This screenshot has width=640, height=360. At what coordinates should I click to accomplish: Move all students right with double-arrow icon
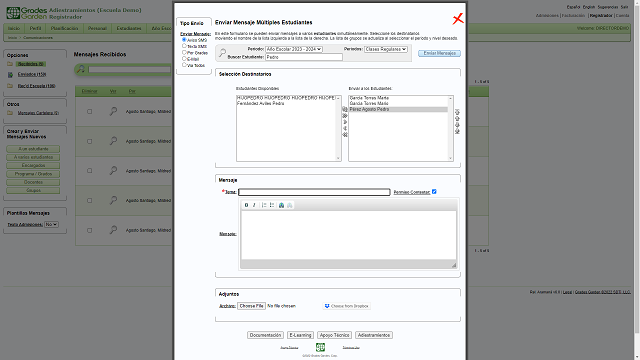[345, 116]
